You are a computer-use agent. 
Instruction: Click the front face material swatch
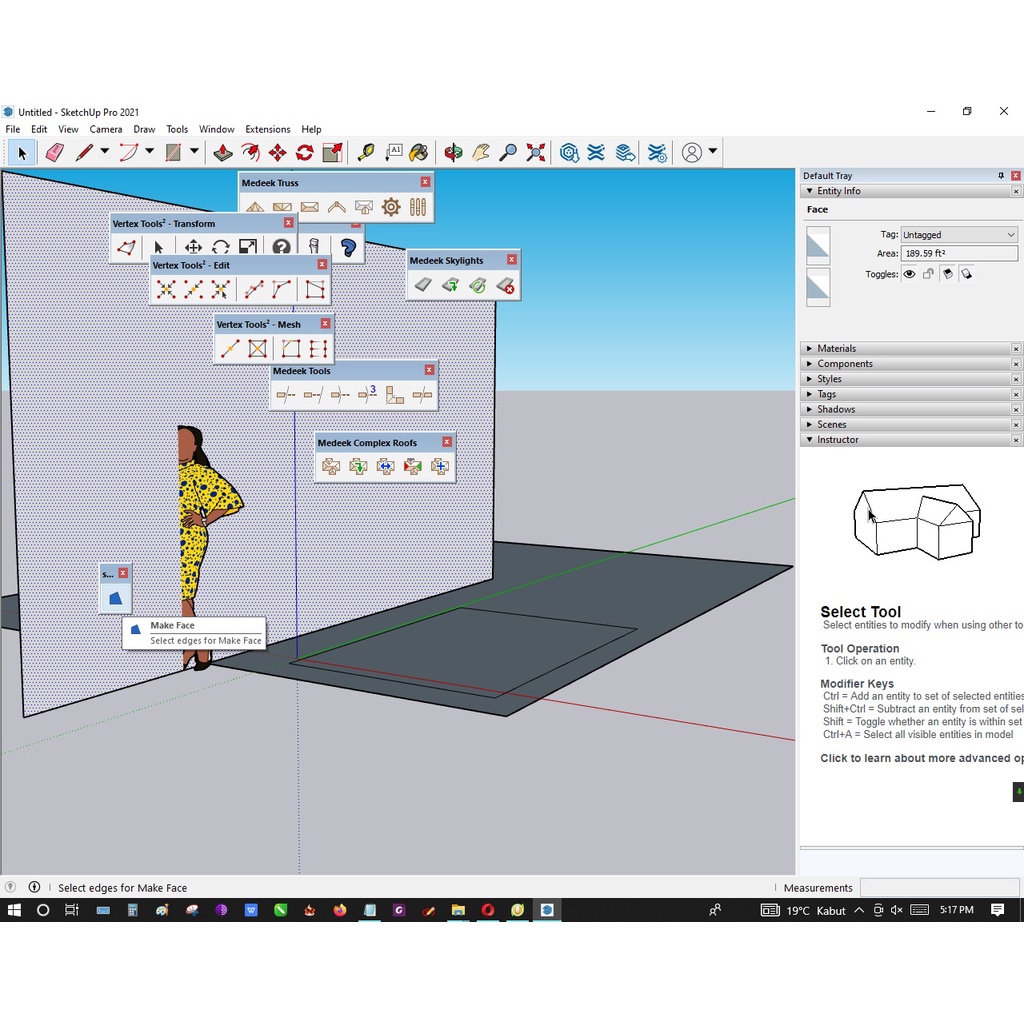[818, 246]
